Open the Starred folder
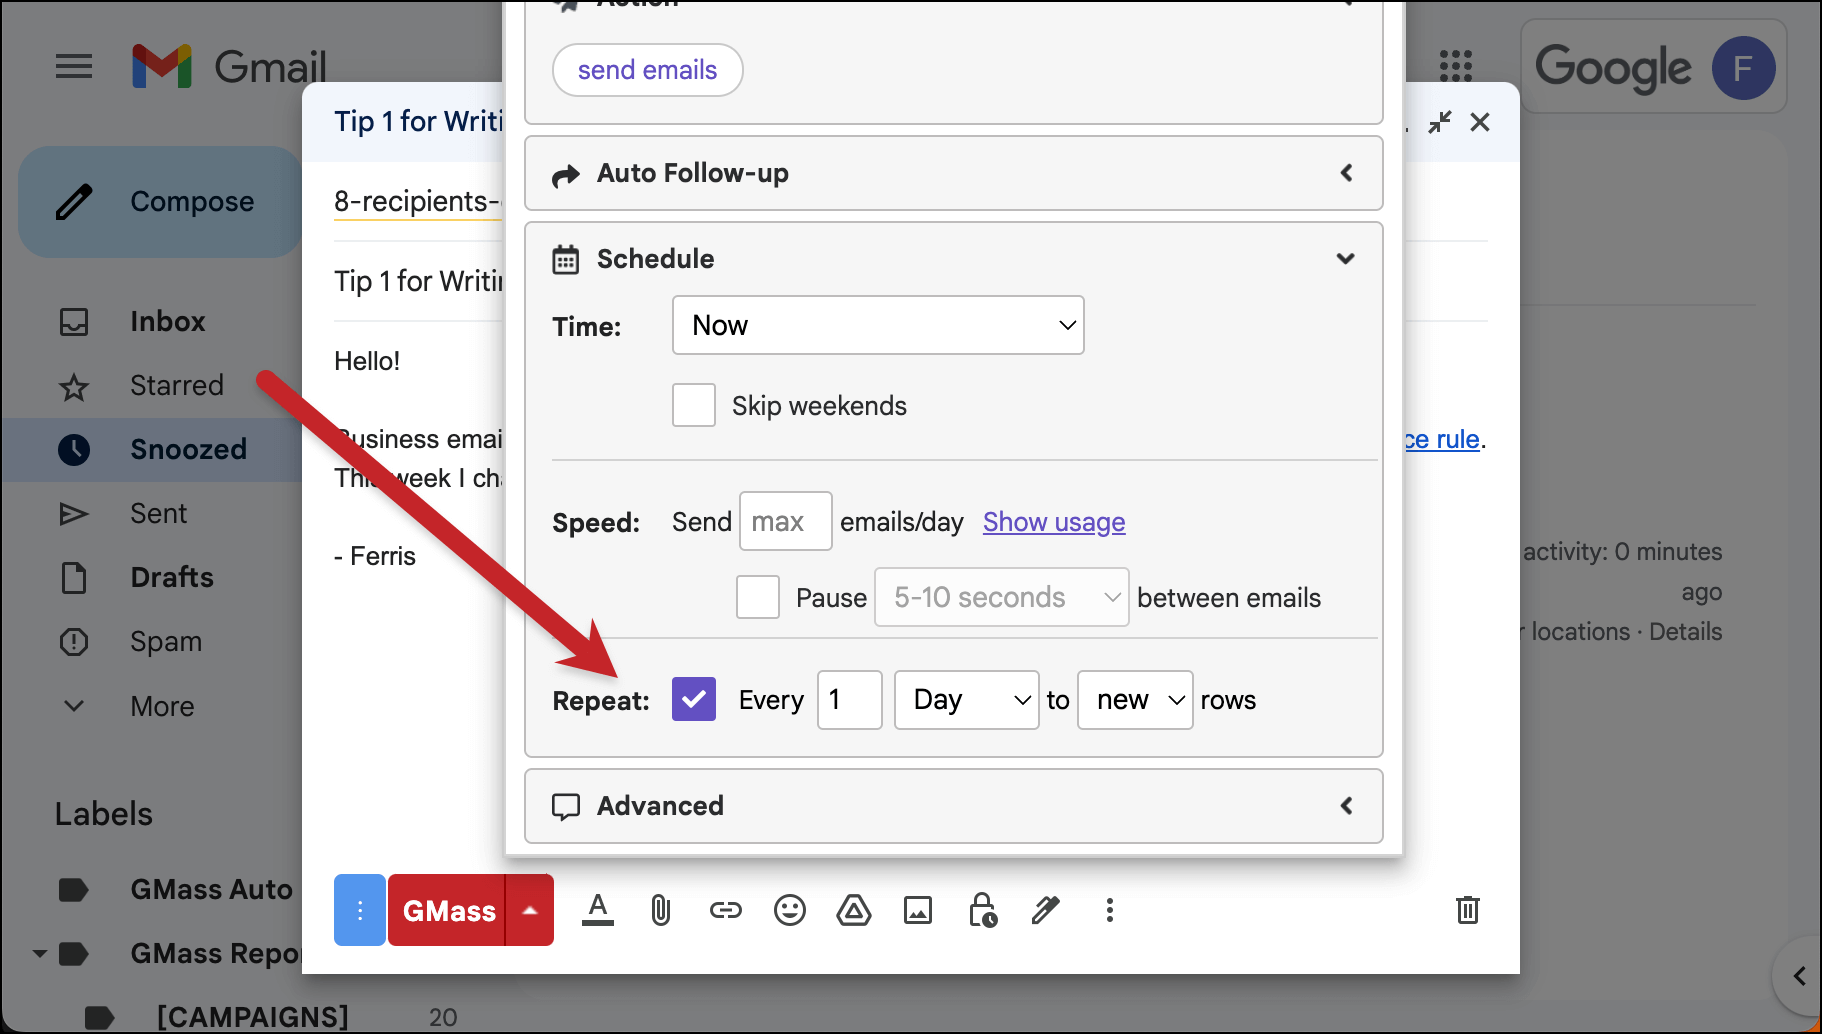Screen dimensions: 1822x1034 point(177,386)
